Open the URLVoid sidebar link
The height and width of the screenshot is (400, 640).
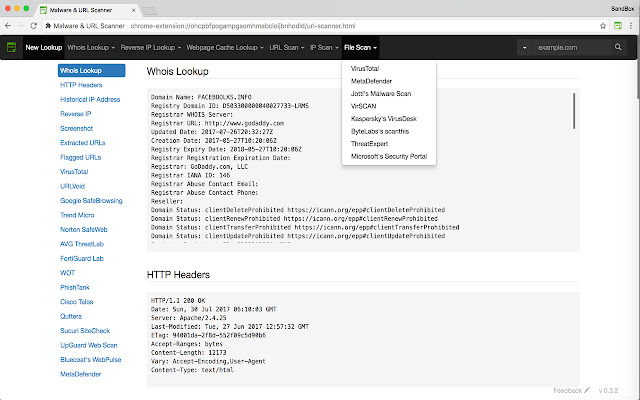point(72,187)
